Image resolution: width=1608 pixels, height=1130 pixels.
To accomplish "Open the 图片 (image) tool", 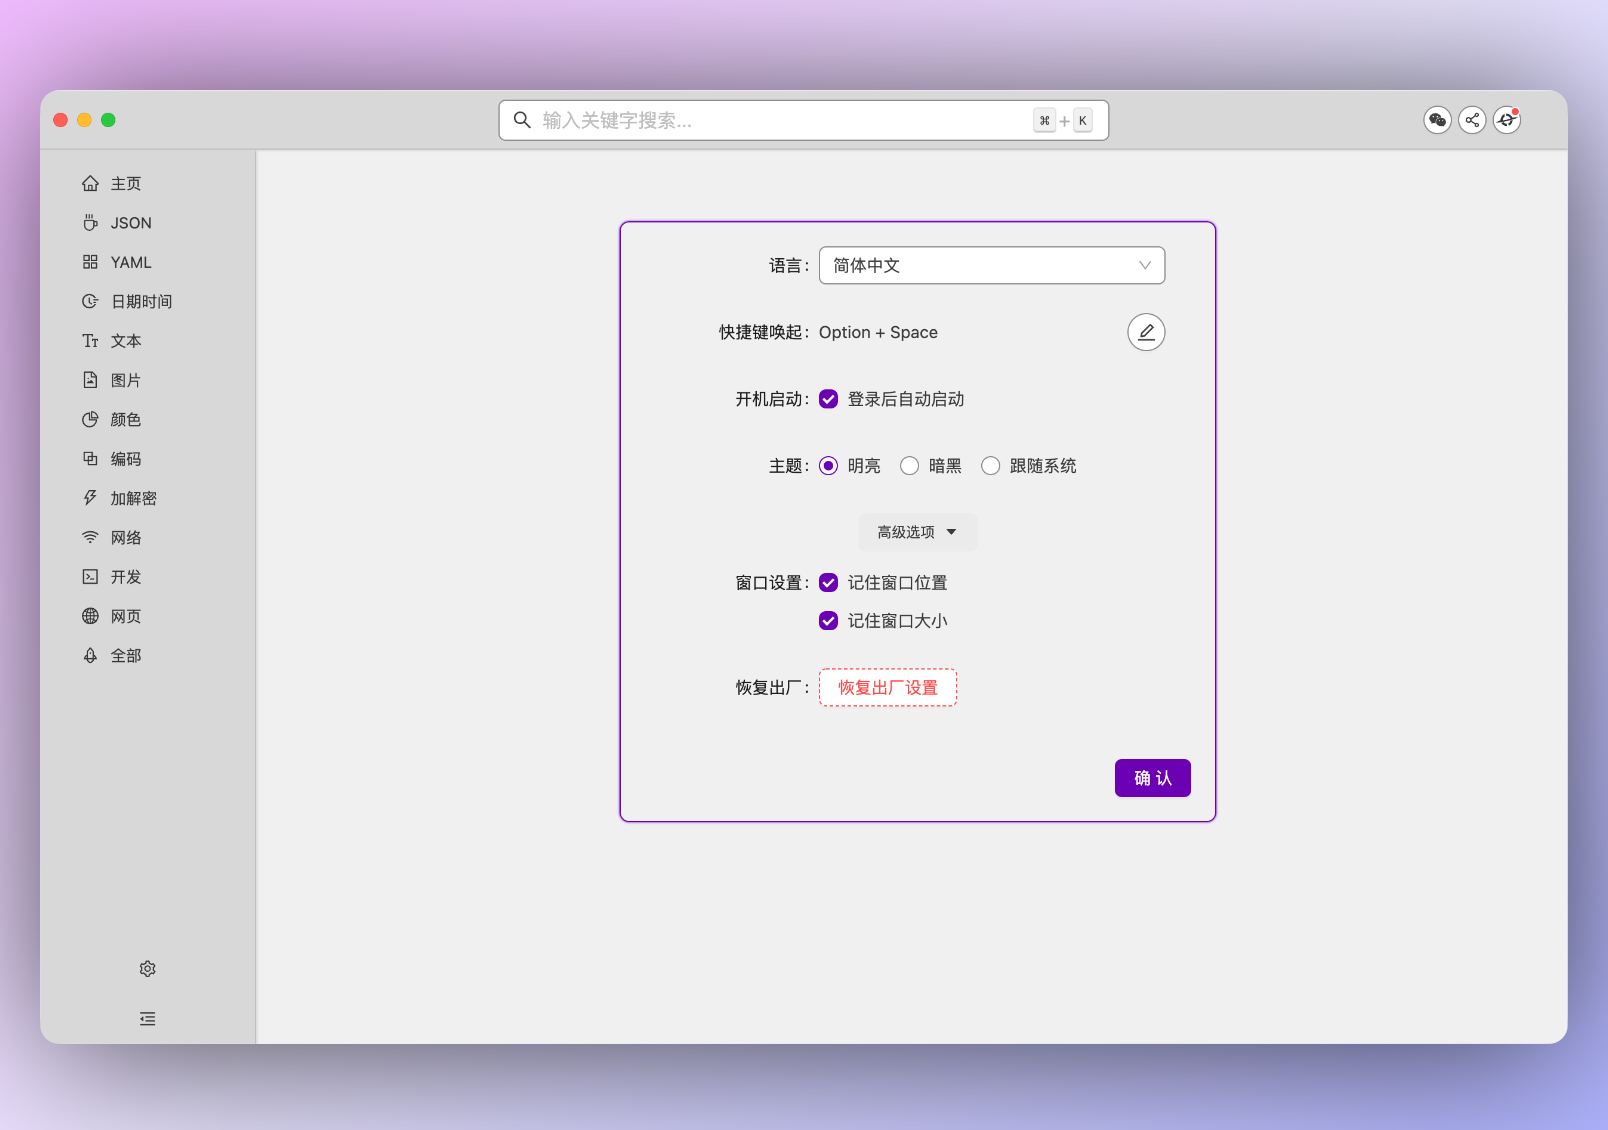I will click(126, 379).
